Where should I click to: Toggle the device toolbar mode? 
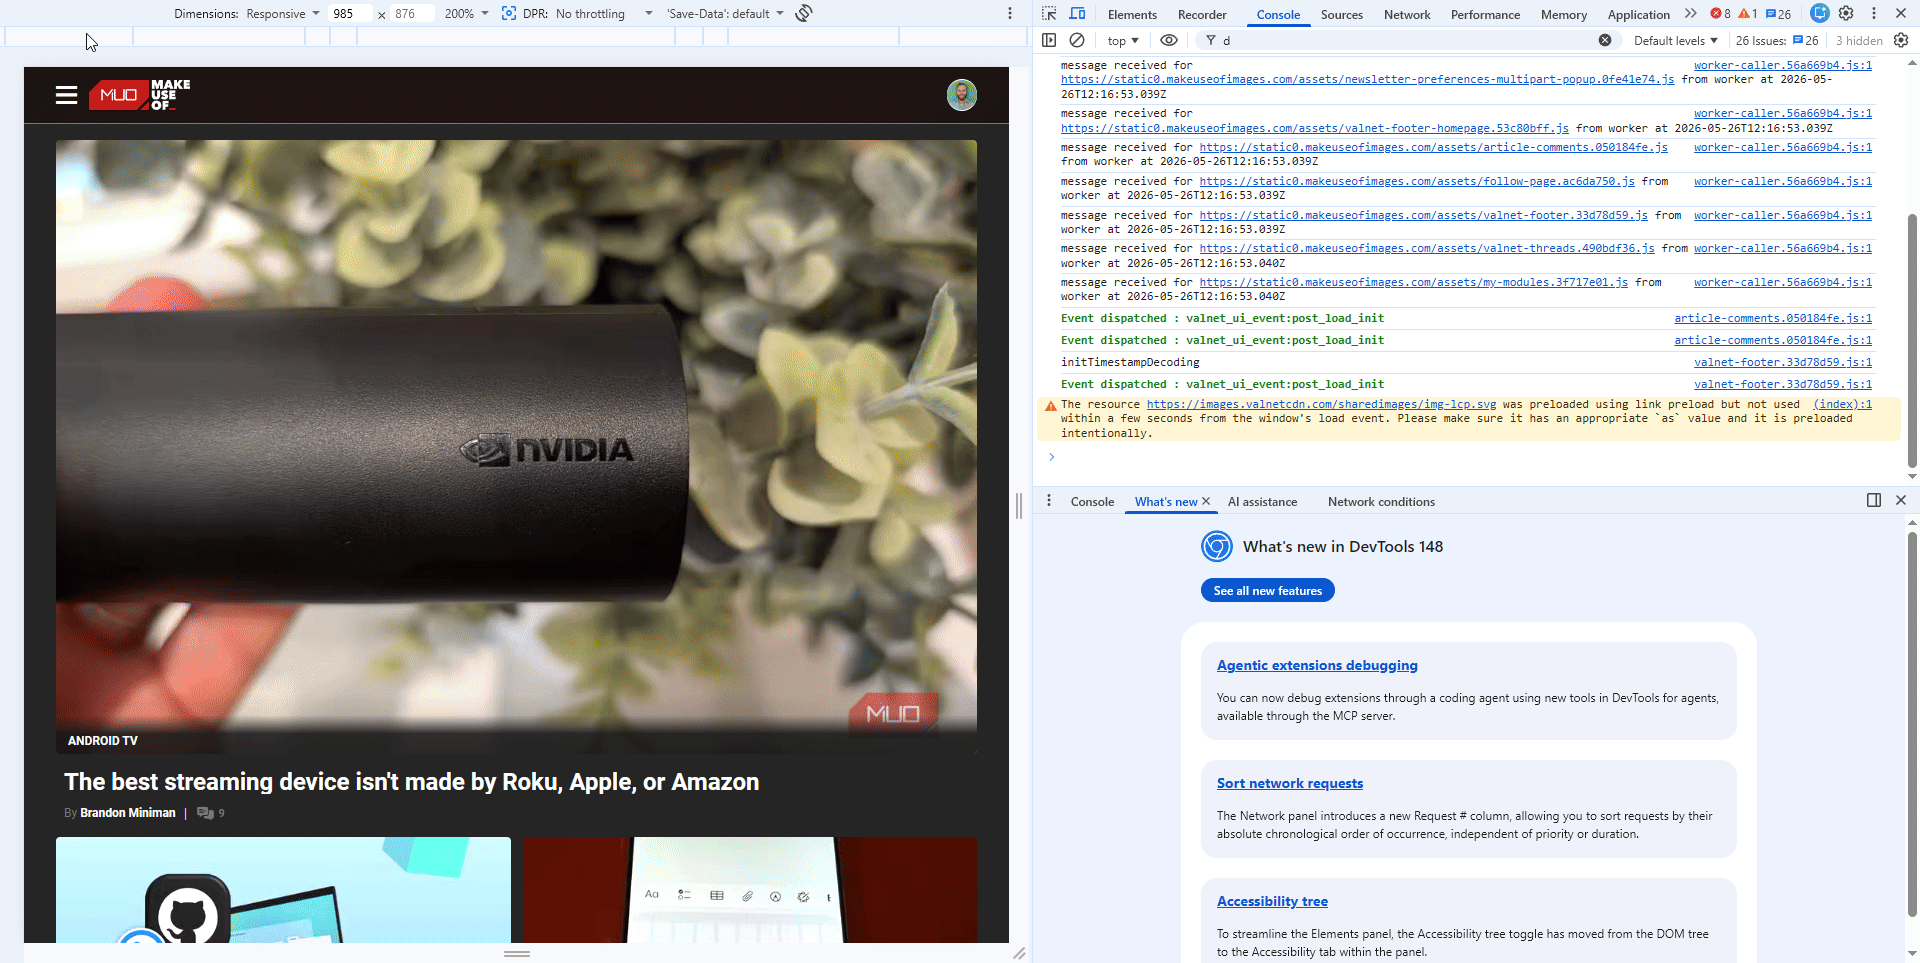pos(1077,13)
